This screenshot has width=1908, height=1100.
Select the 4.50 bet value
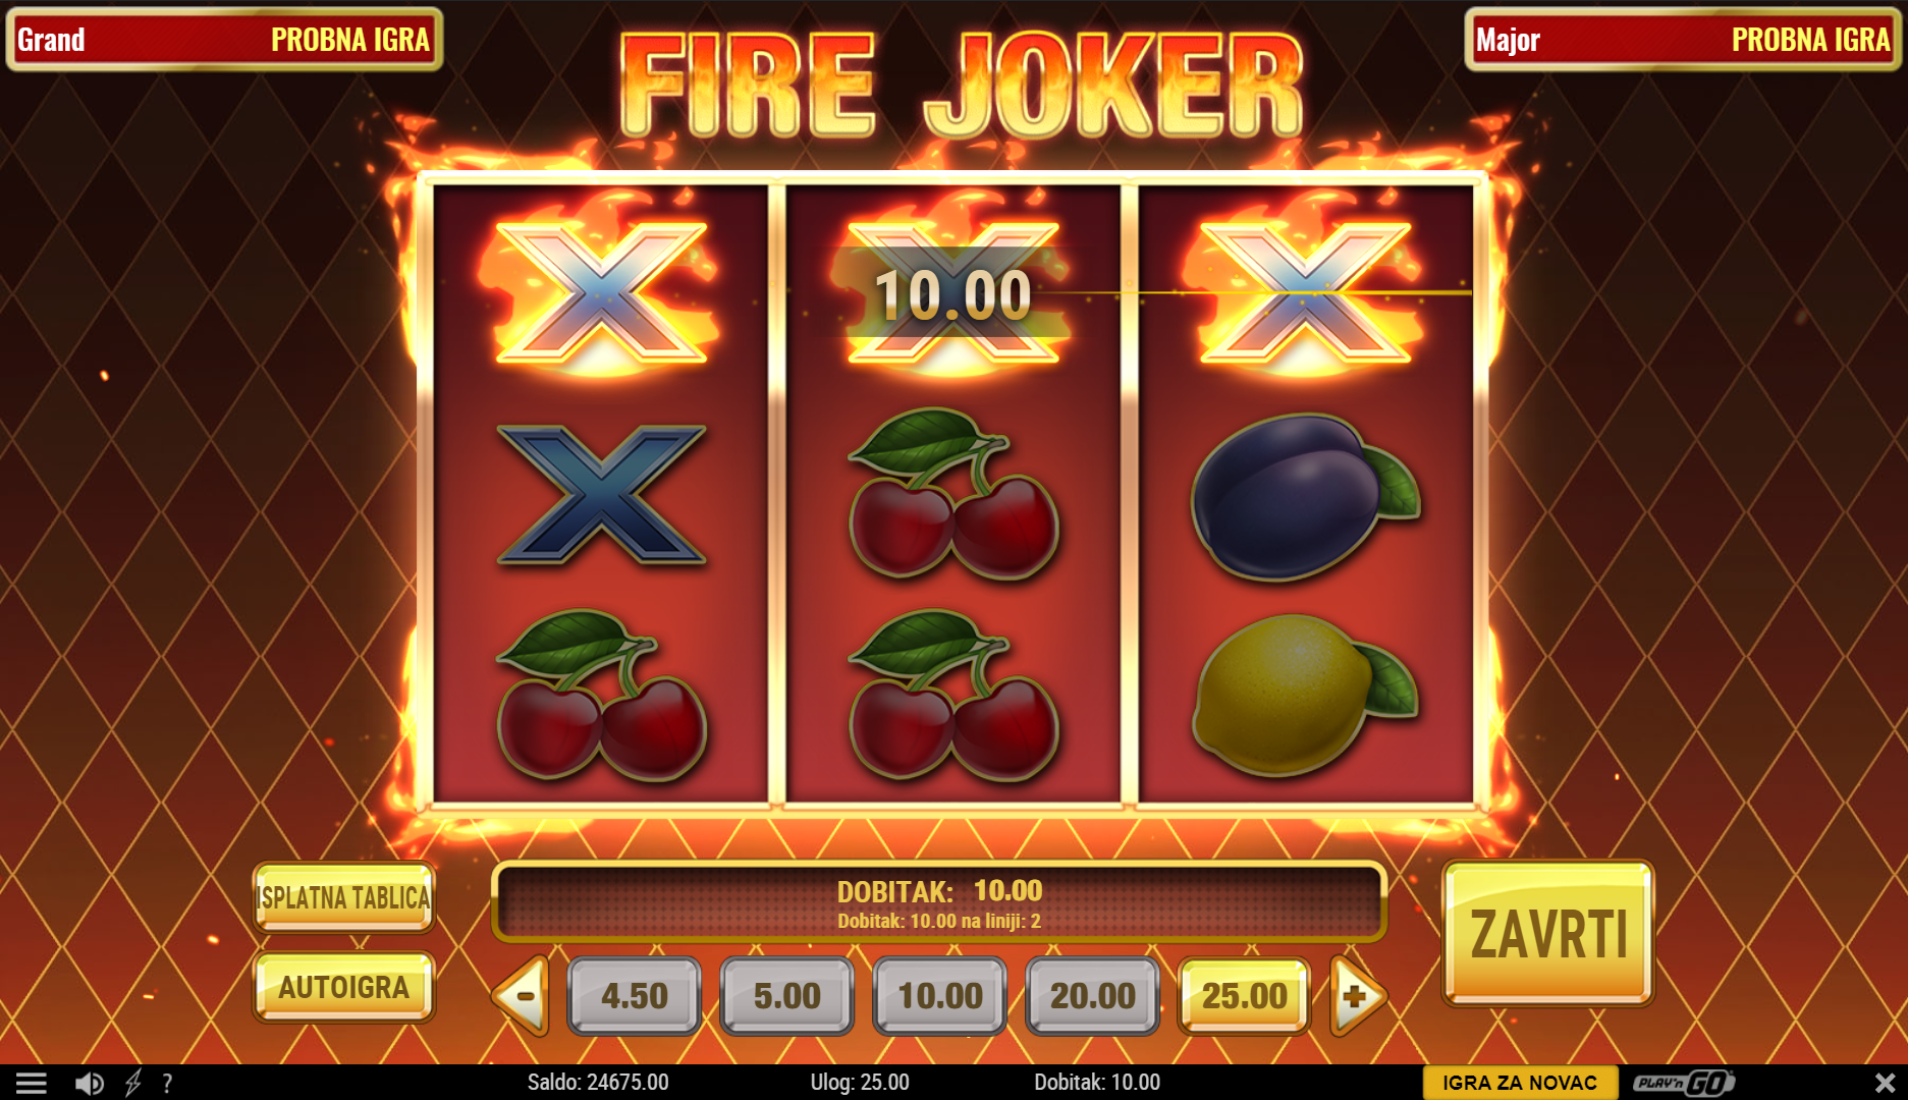(634, 995)
